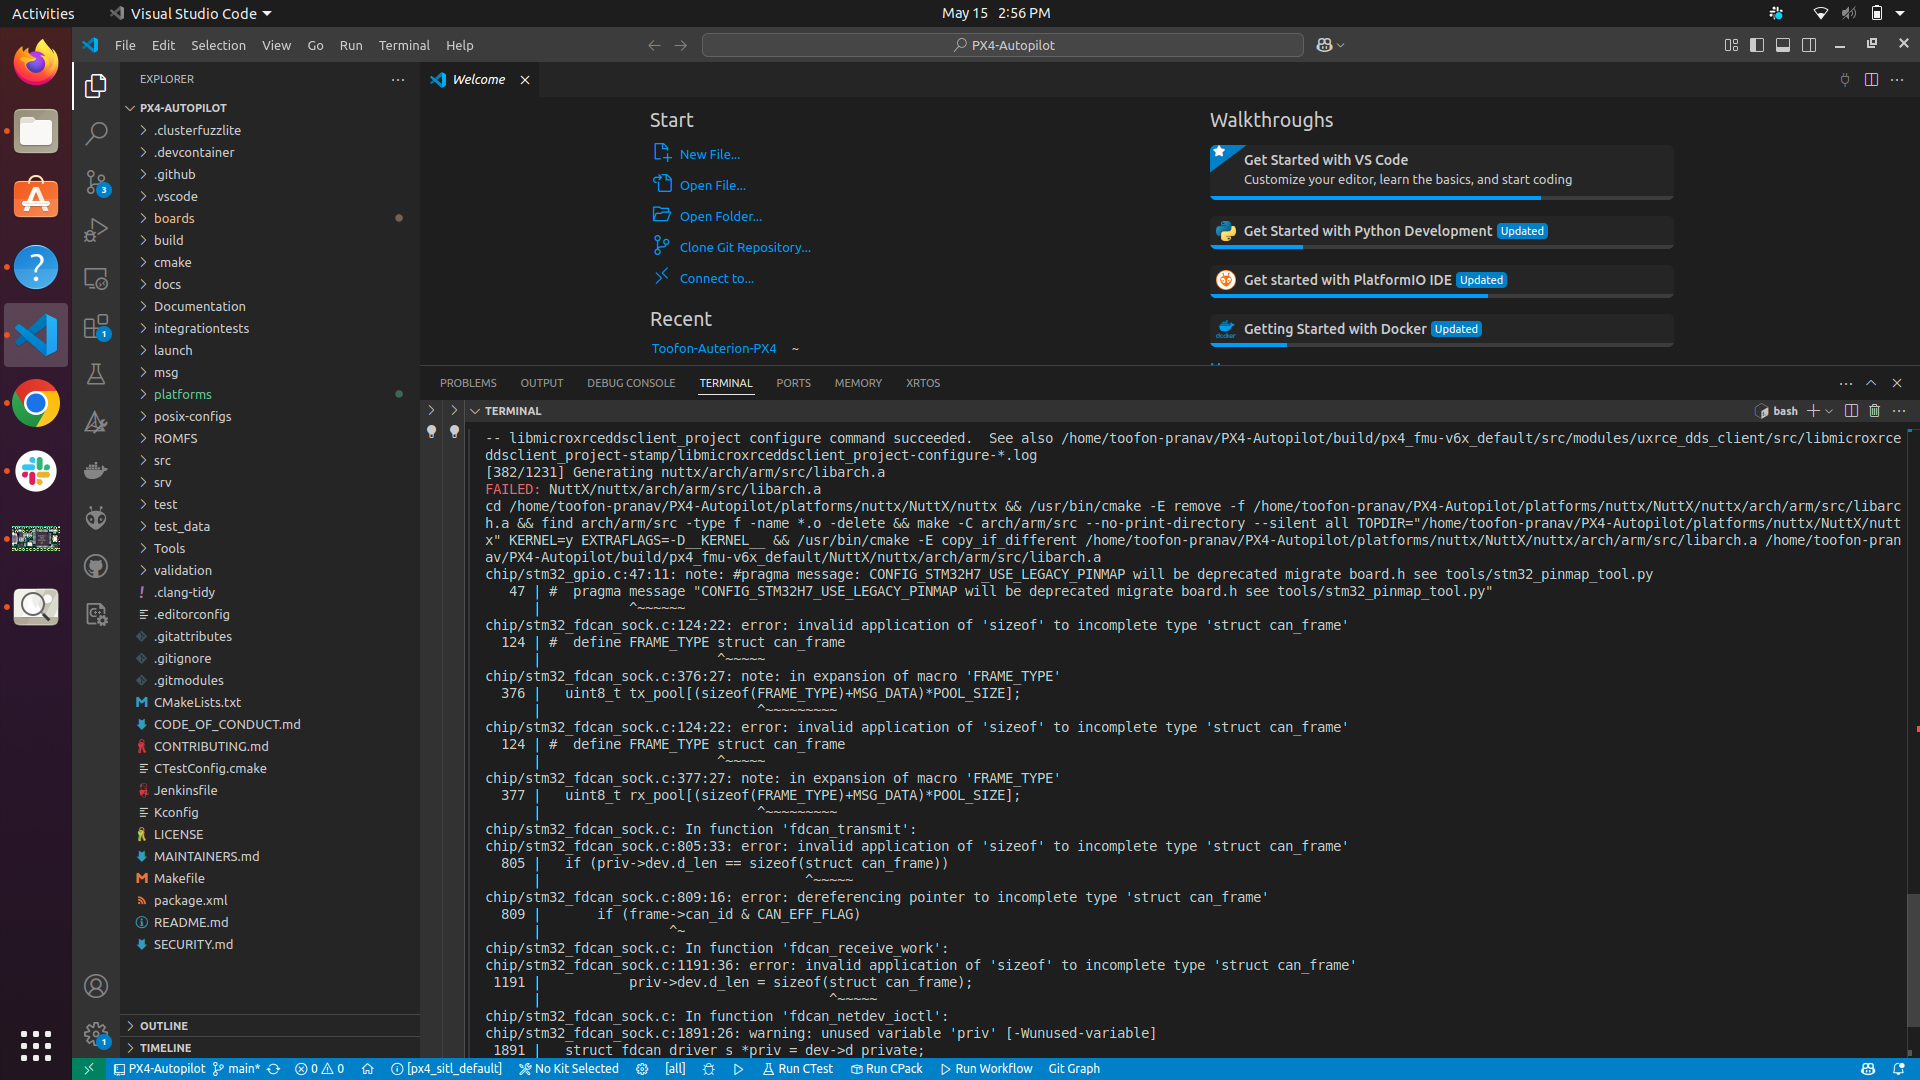This screenshot has height=1080, width=1920.
Task: Switch to the PORTS panel tab
Action: (x=793, y=383)
